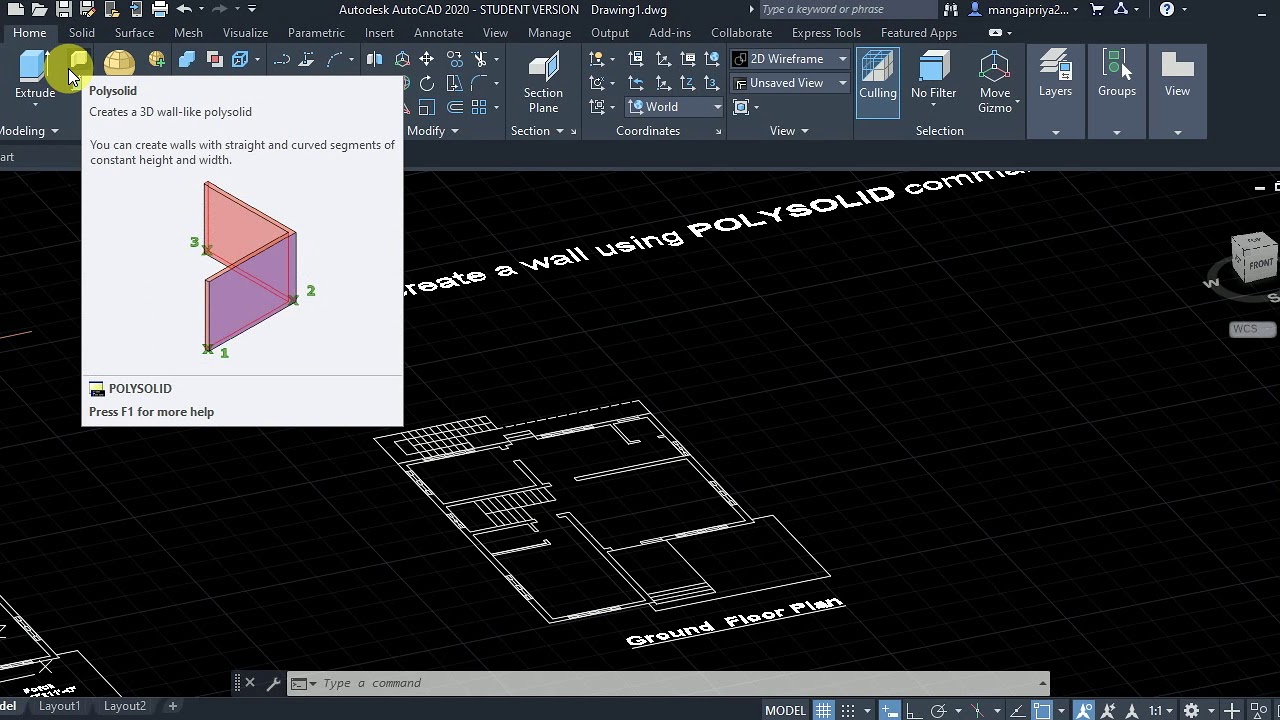This screenshot has width=1280, height=720.
Task: Select the Move Gizmo tool
Action: 994,83
